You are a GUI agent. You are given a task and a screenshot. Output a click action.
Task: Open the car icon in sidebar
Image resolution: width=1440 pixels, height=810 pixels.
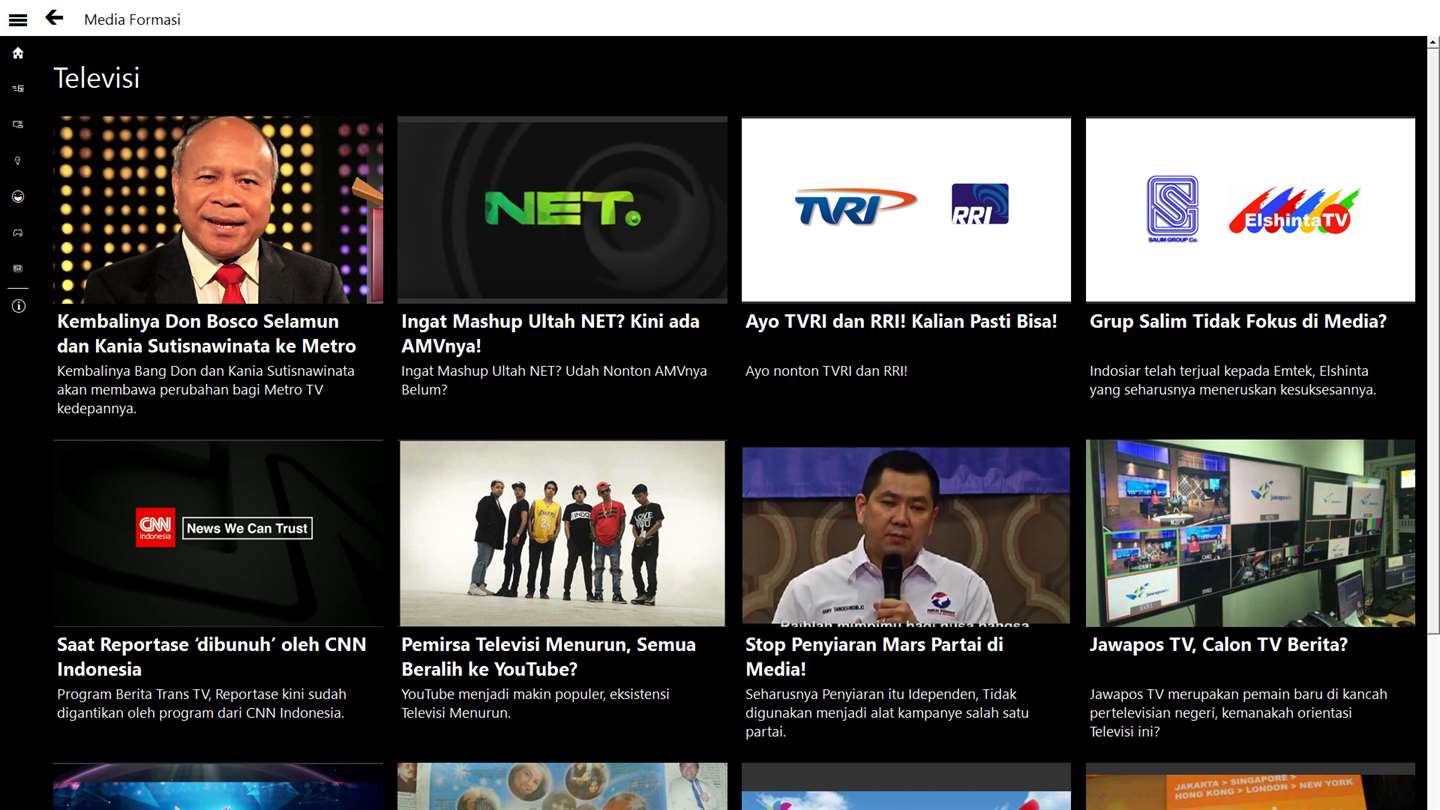[x=18, y=233]
